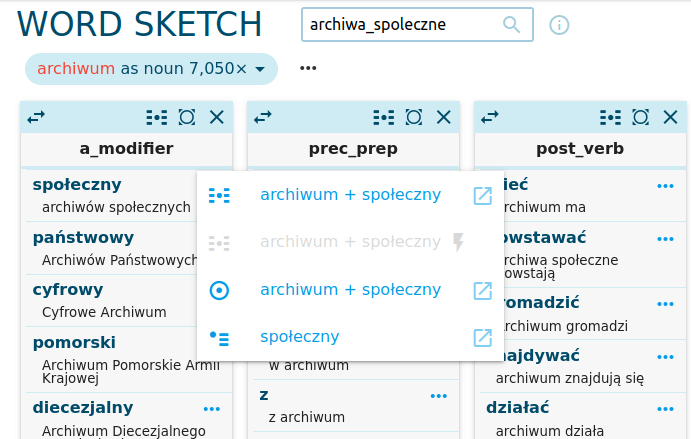Swap prec_prep column arrows icon
The width and height of the screenshot is (691, 439).
coord(263,117)
